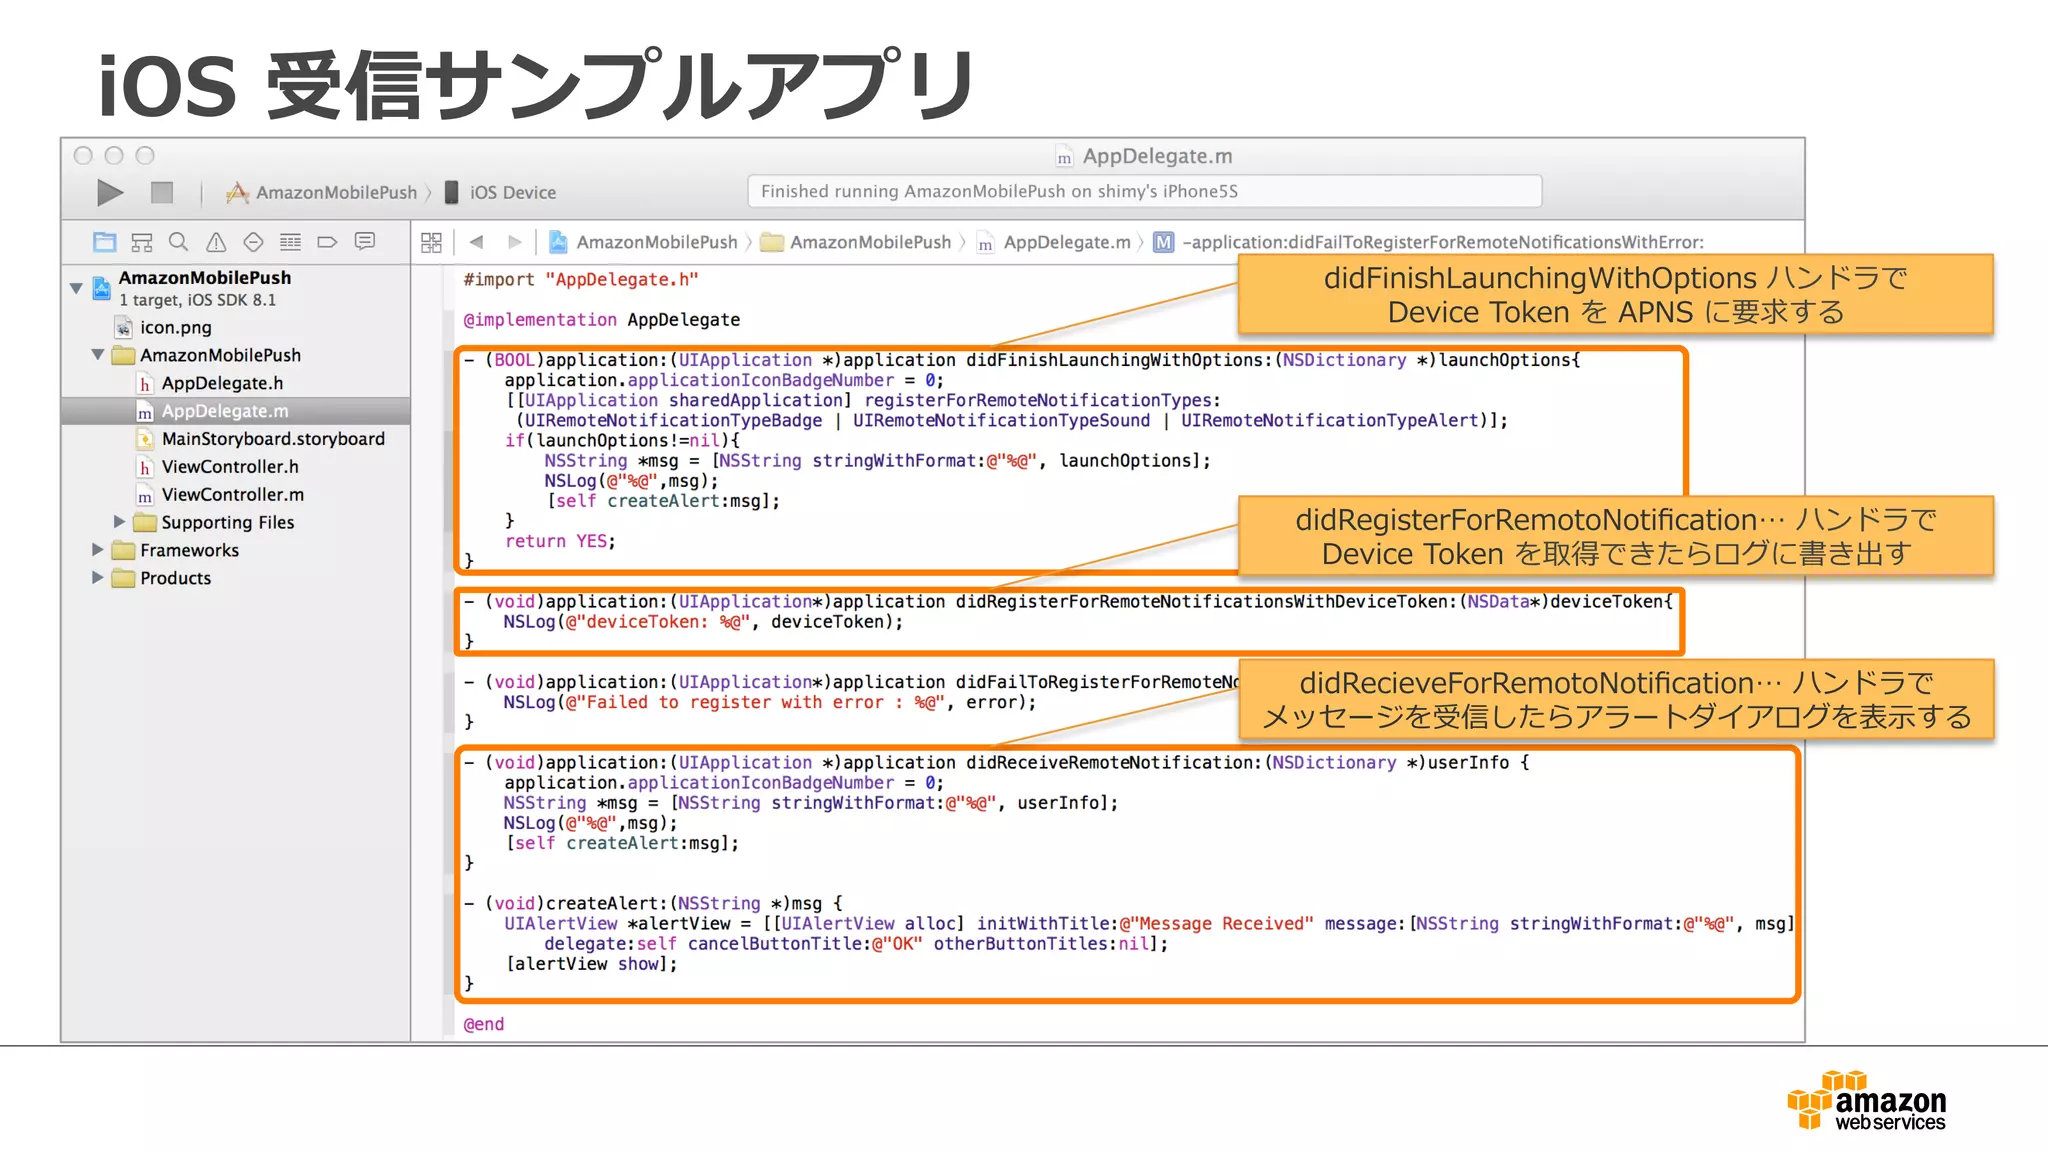The width and height of the screenshot is (2048, 1152).
Task: Go back with the left arrow
Action: click(477, 242)
